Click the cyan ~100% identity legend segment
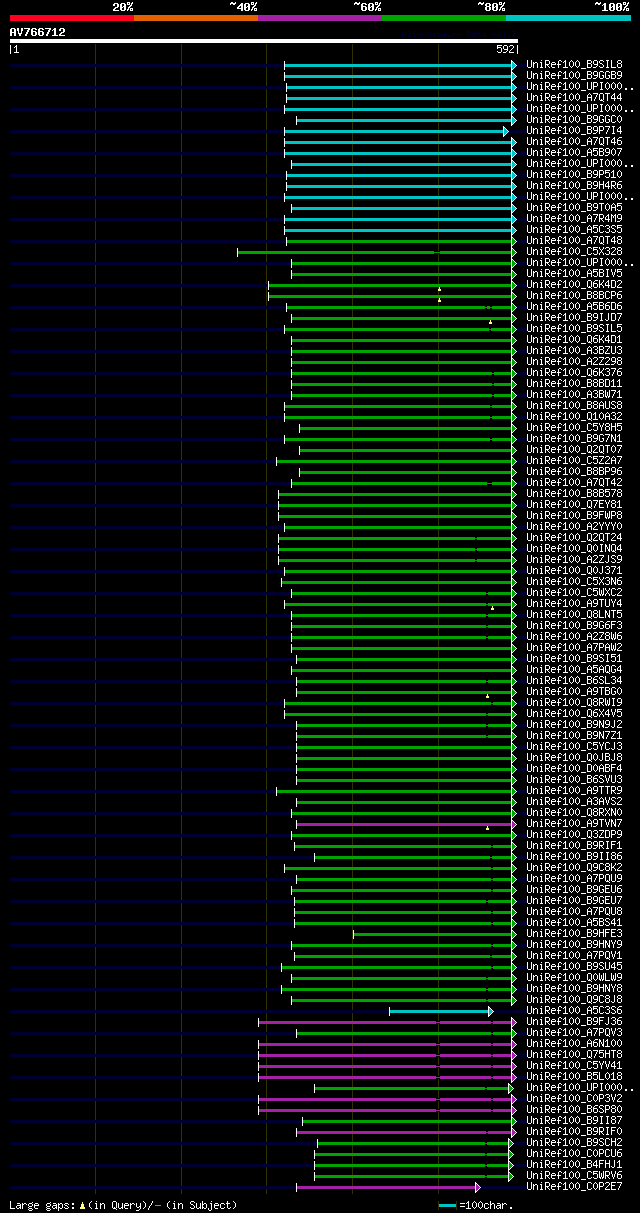Image resolution: width=640 pixels, height=1213 pixels. [x=567, y=18]
